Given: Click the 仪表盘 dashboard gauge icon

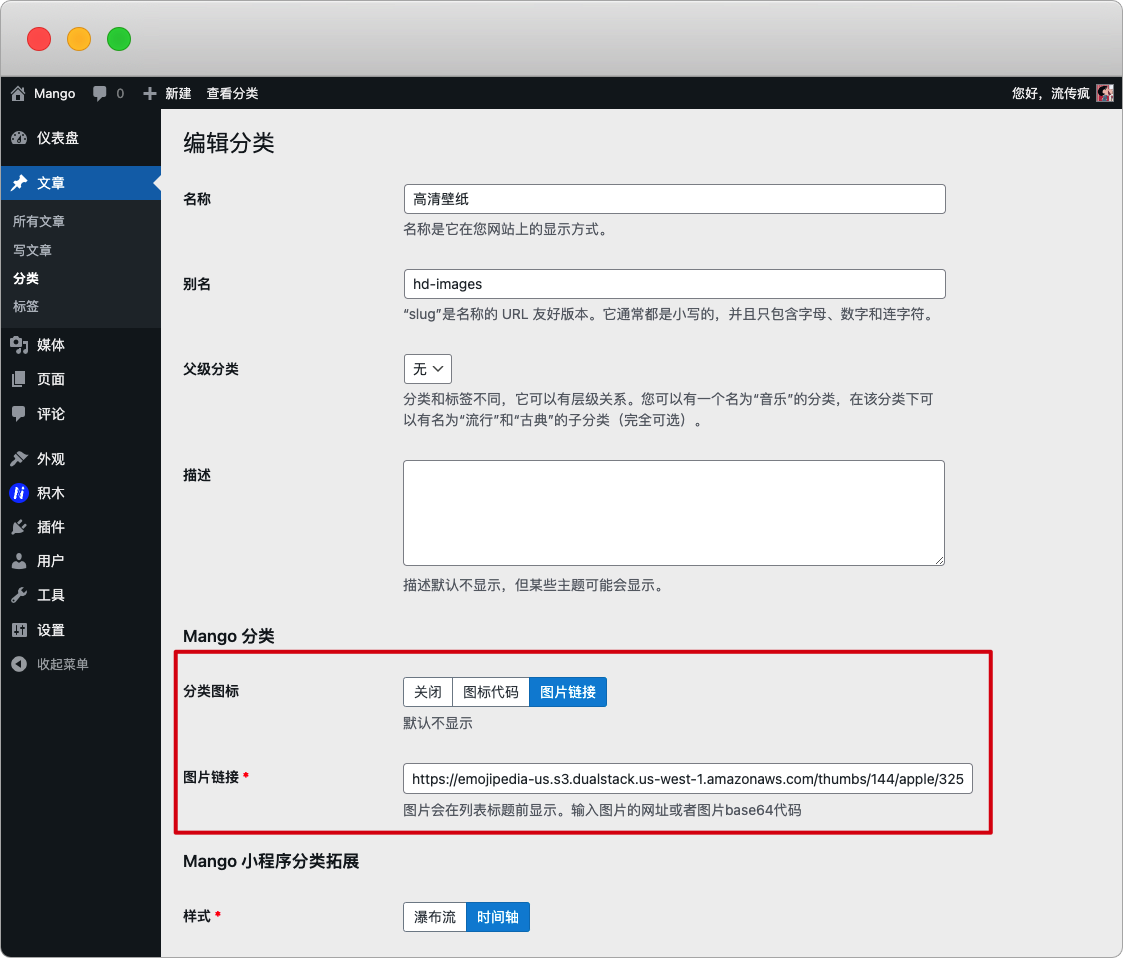Looking at the screenshot, I should pos(19,138).
